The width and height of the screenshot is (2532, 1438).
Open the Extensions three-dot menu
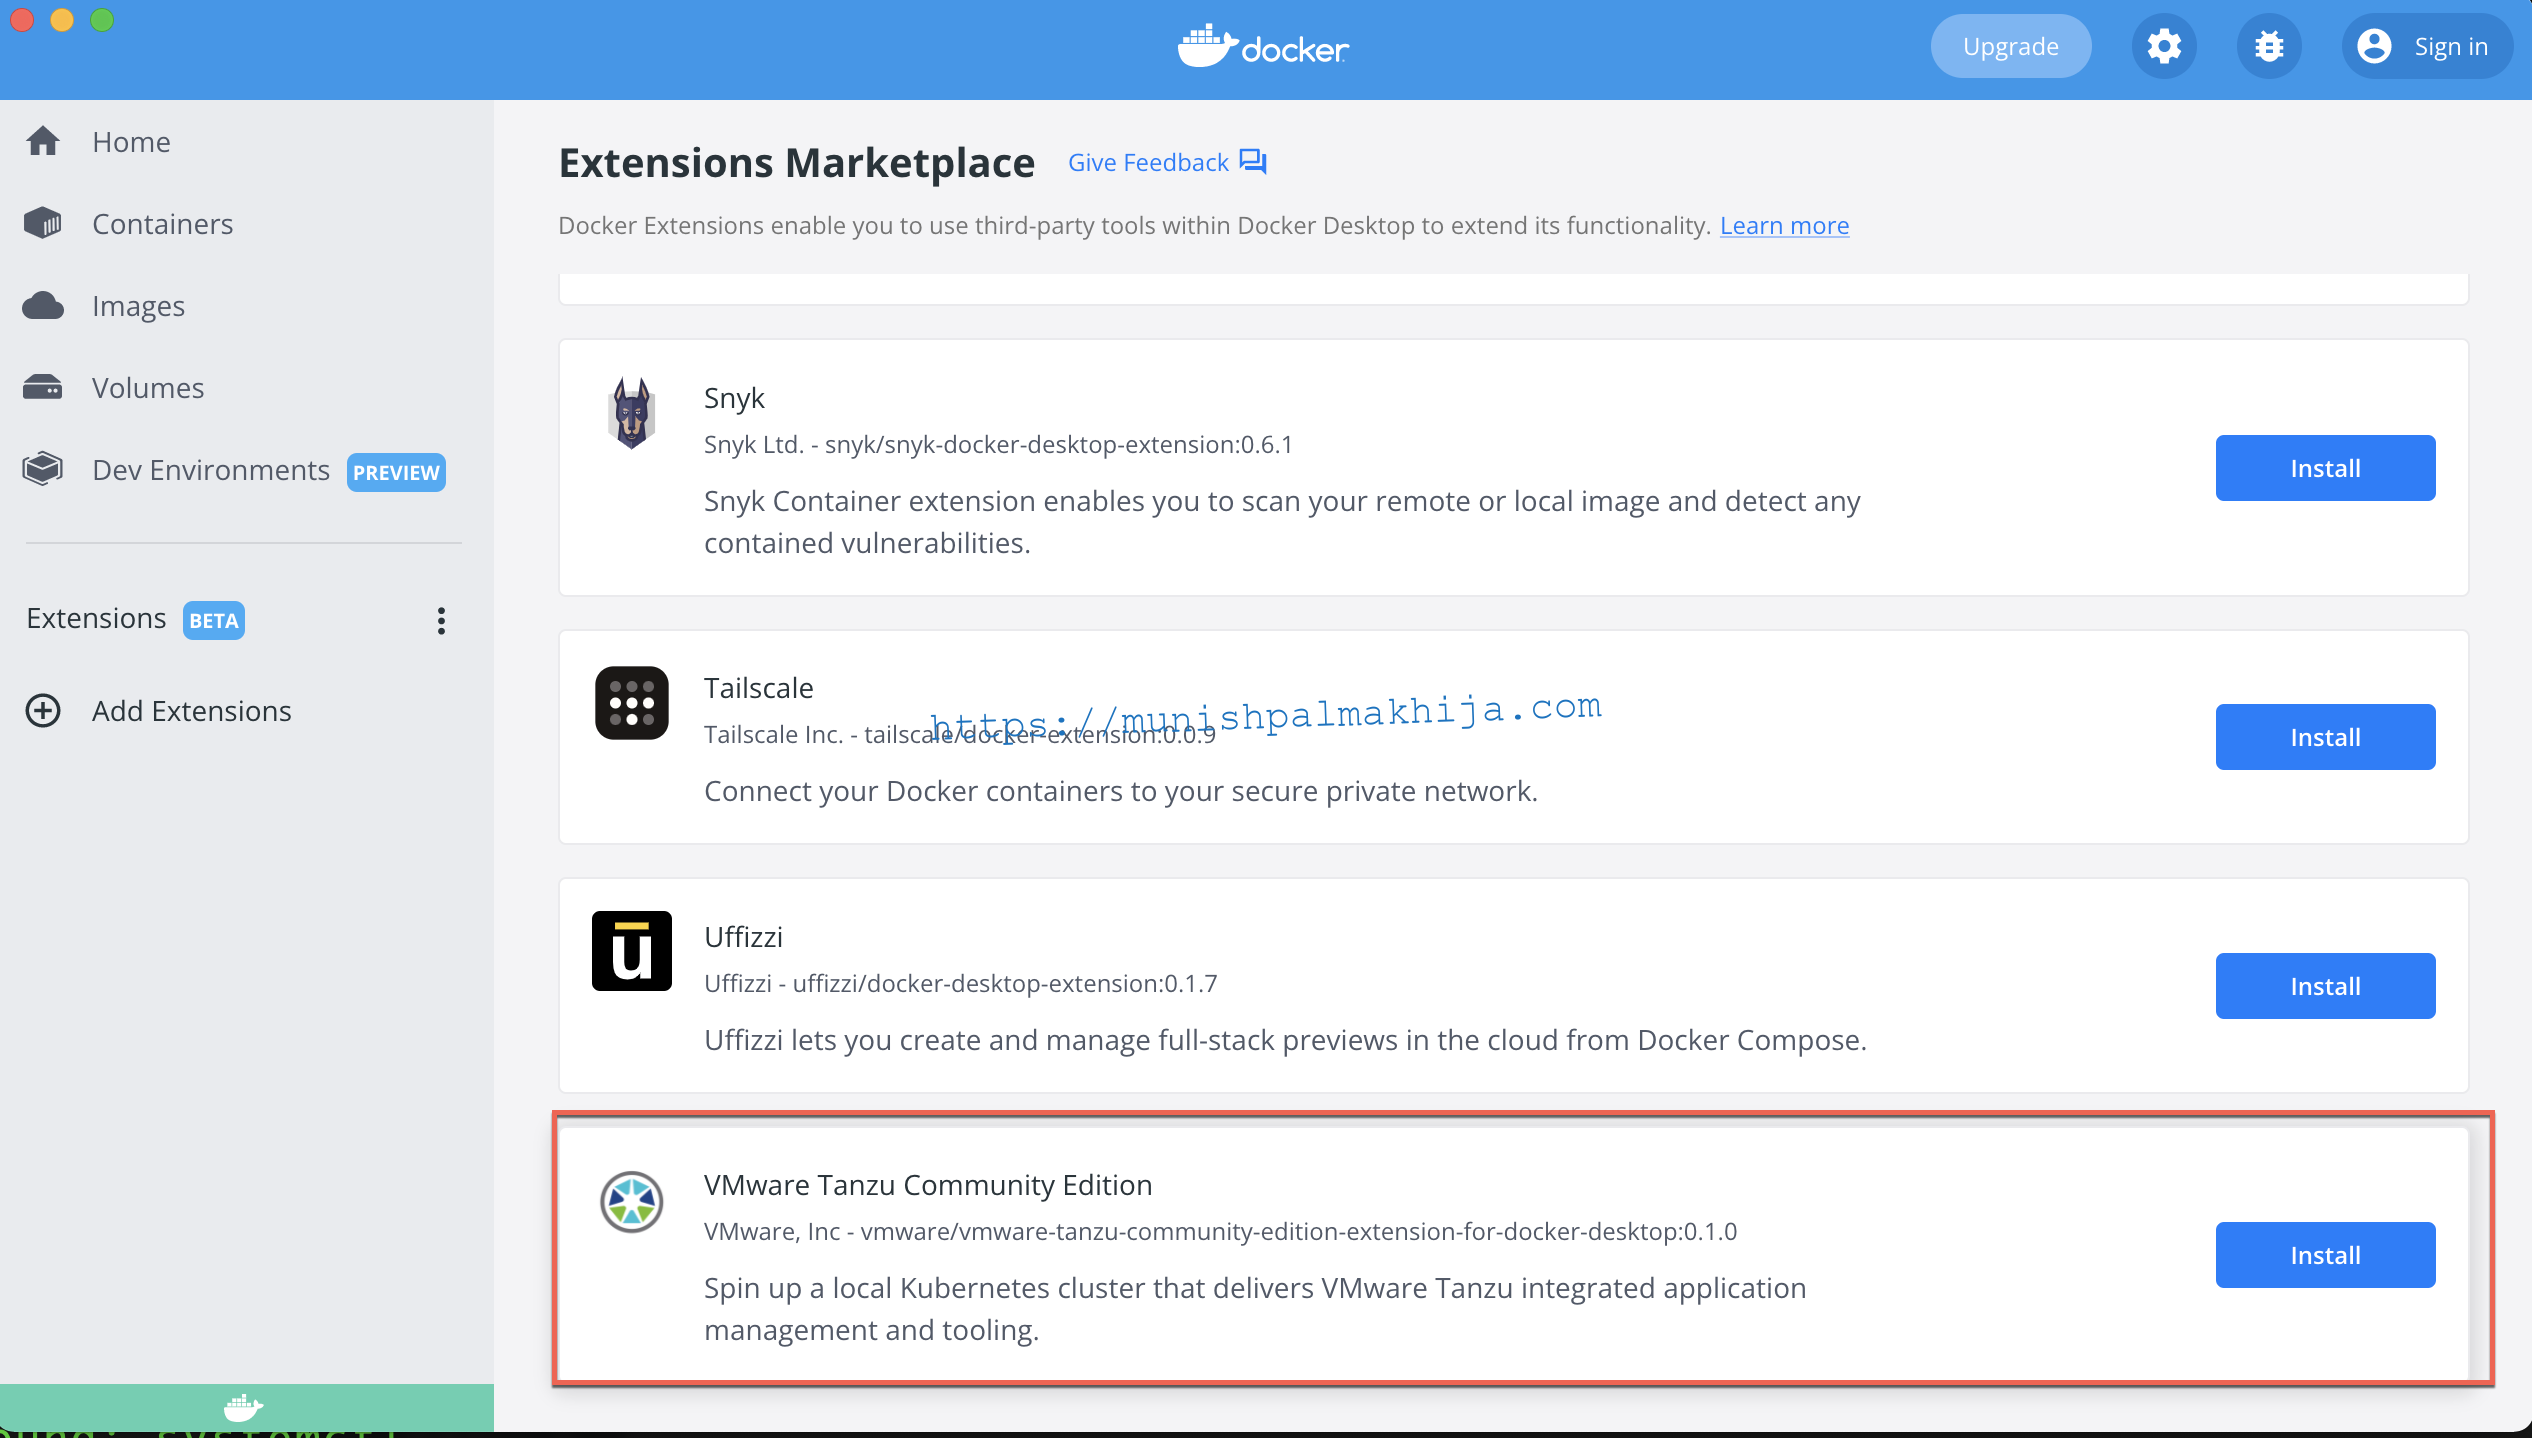441,620
